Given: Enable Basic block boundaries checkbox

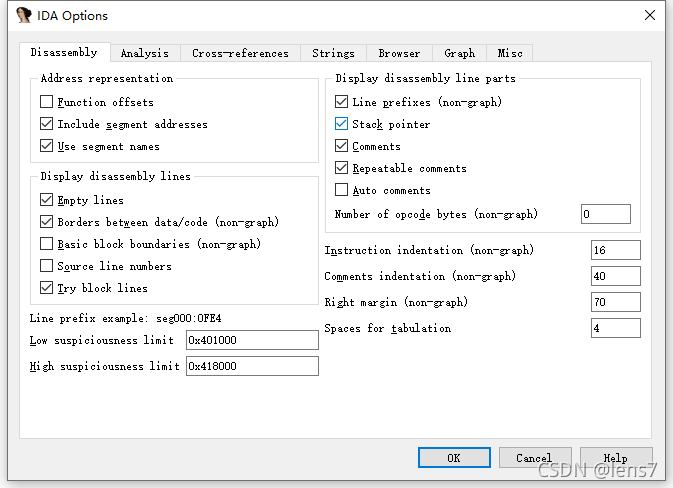Looking at the screenshot, I should point(46,243).
